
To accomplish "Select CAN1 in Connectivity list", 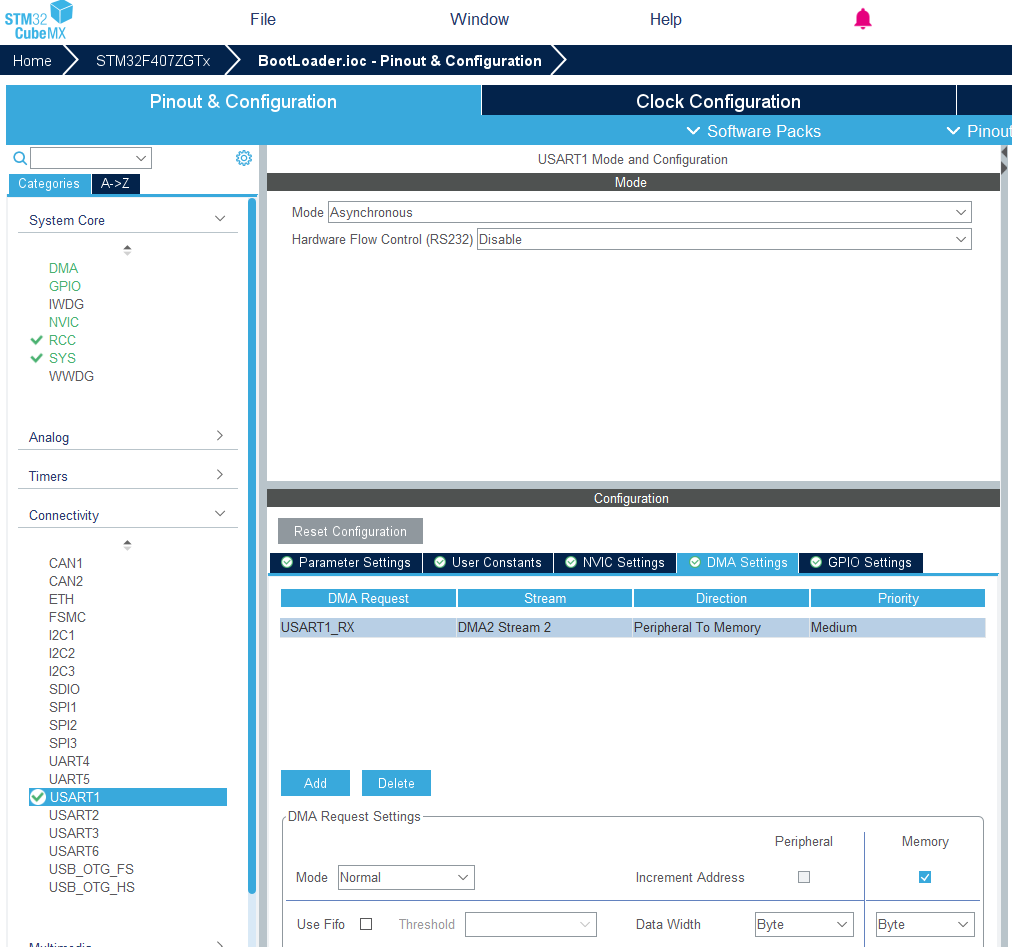I will [66, 564].
